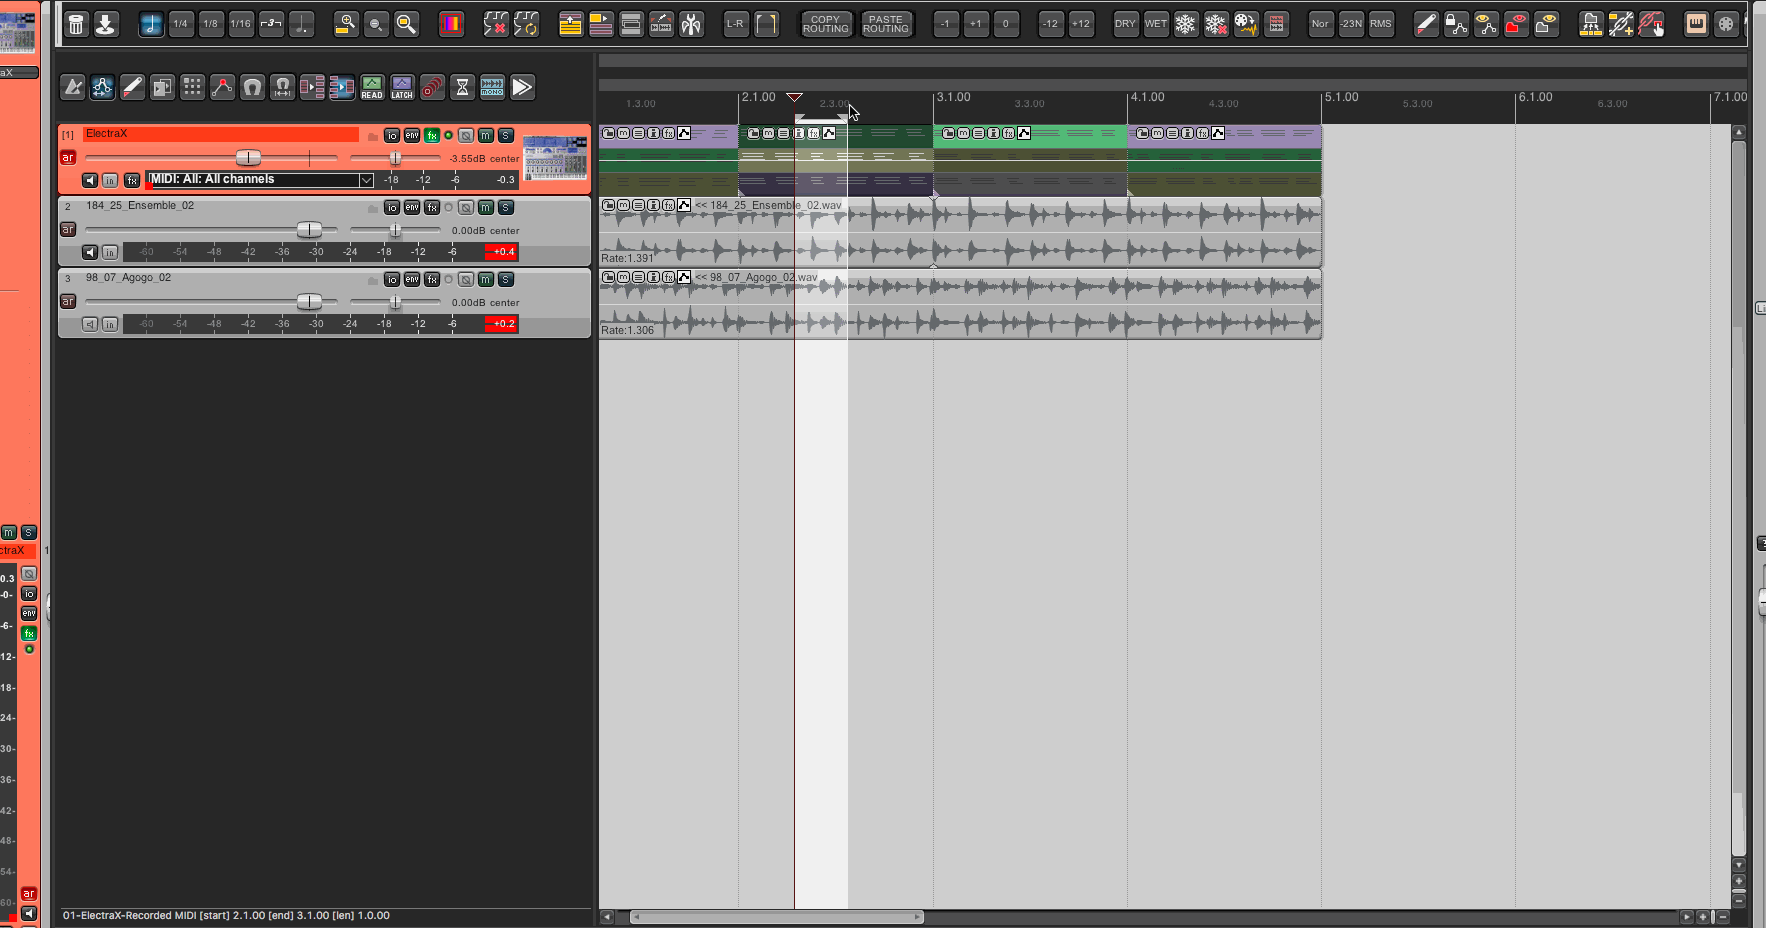
Task: Click timeline ruler at 5.1.00
Action: coord(1341,97)
